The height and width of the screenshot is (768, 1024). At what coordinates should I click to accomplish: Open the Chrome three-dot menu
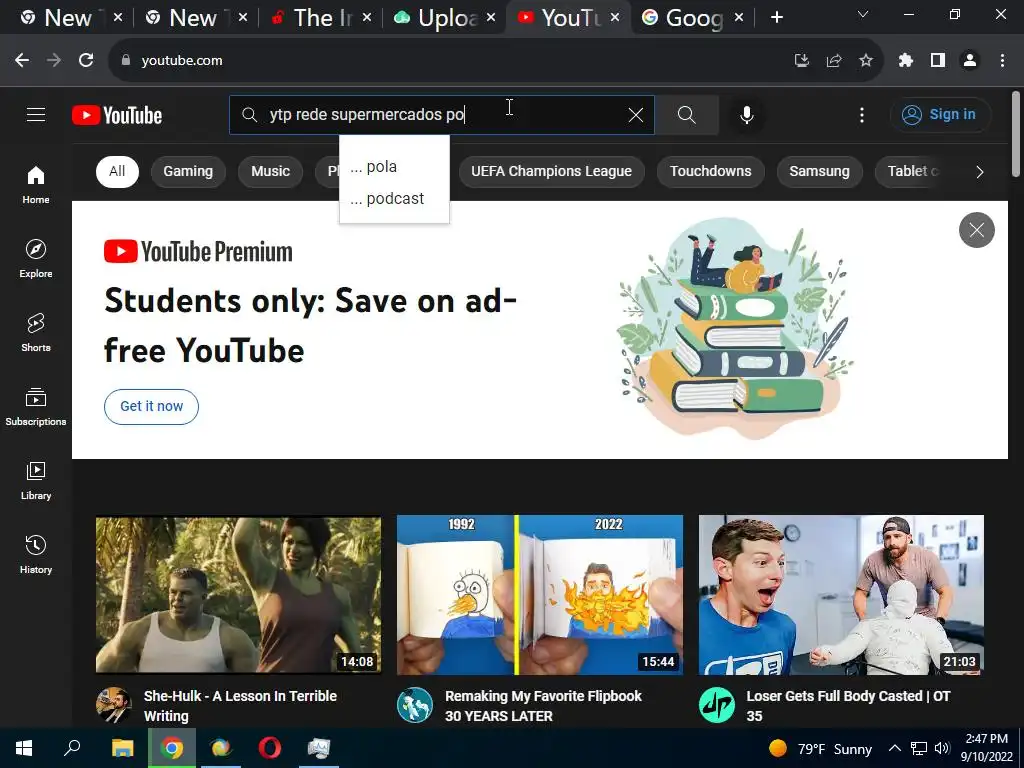click(1002, 60)
